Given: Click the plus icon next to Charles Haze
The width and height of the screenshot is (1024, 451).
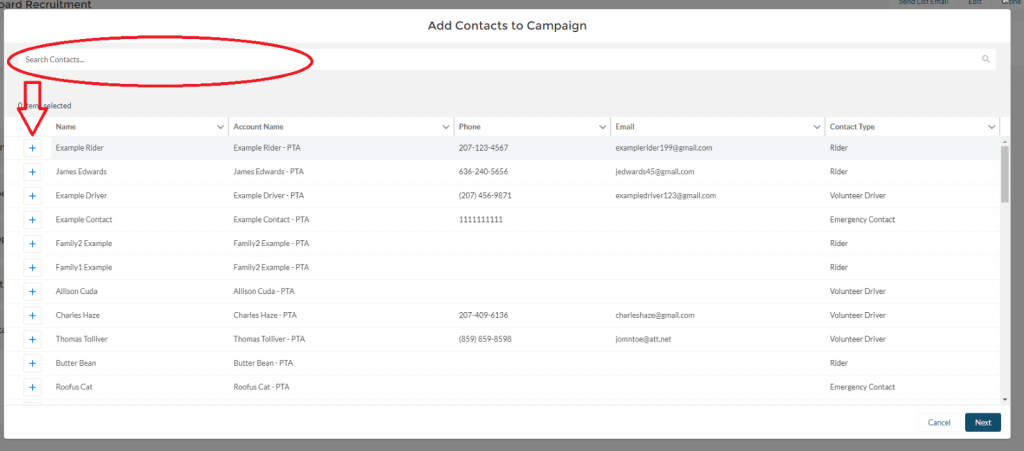Looking at the screenshot, I should coord(32,315).
